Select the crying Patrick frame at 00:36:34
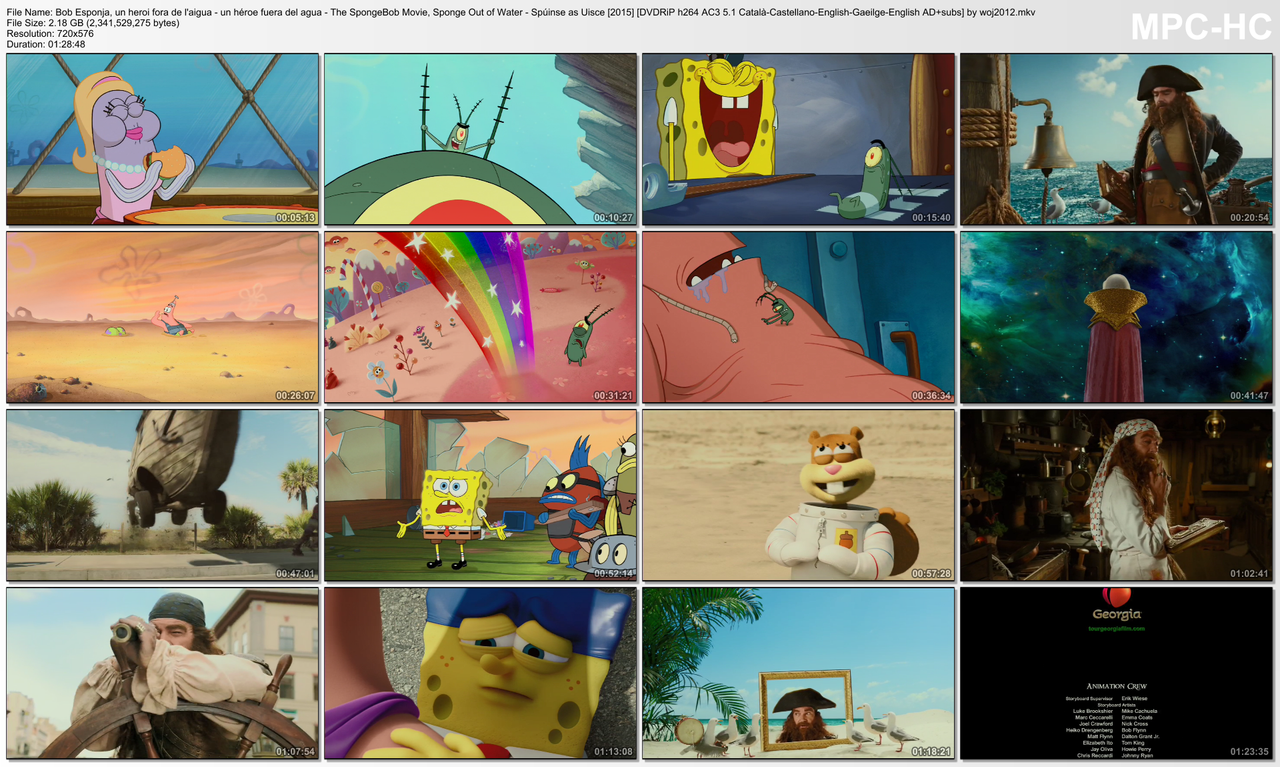Screen dimensions: 1280x767 798,317
